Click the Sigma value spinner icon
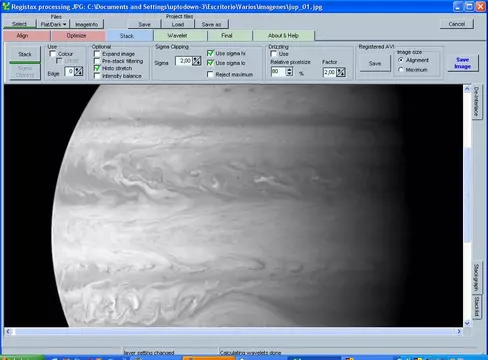 pos(197,61)
